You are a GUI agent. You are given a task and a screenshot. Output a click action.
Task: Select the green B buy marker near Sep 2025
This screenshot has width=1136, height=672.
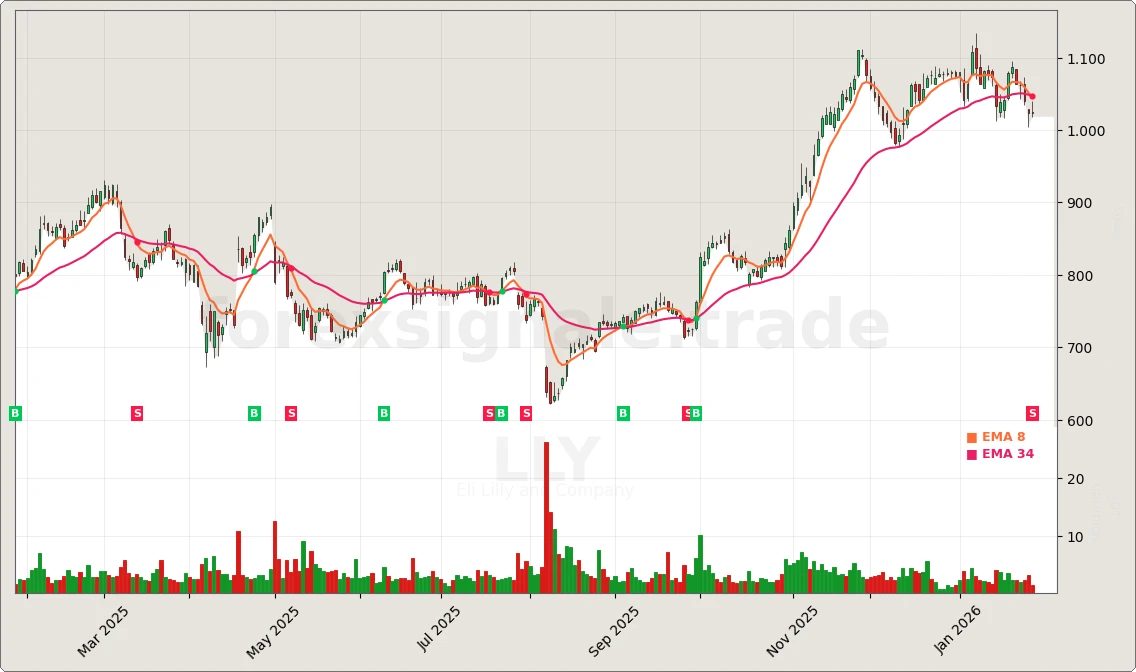622,412
